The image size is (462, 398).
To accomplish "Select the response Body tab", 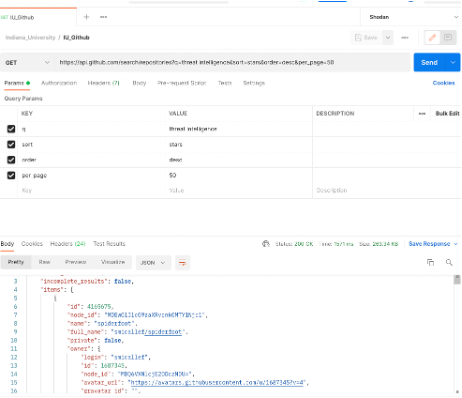I will [7, 244].
